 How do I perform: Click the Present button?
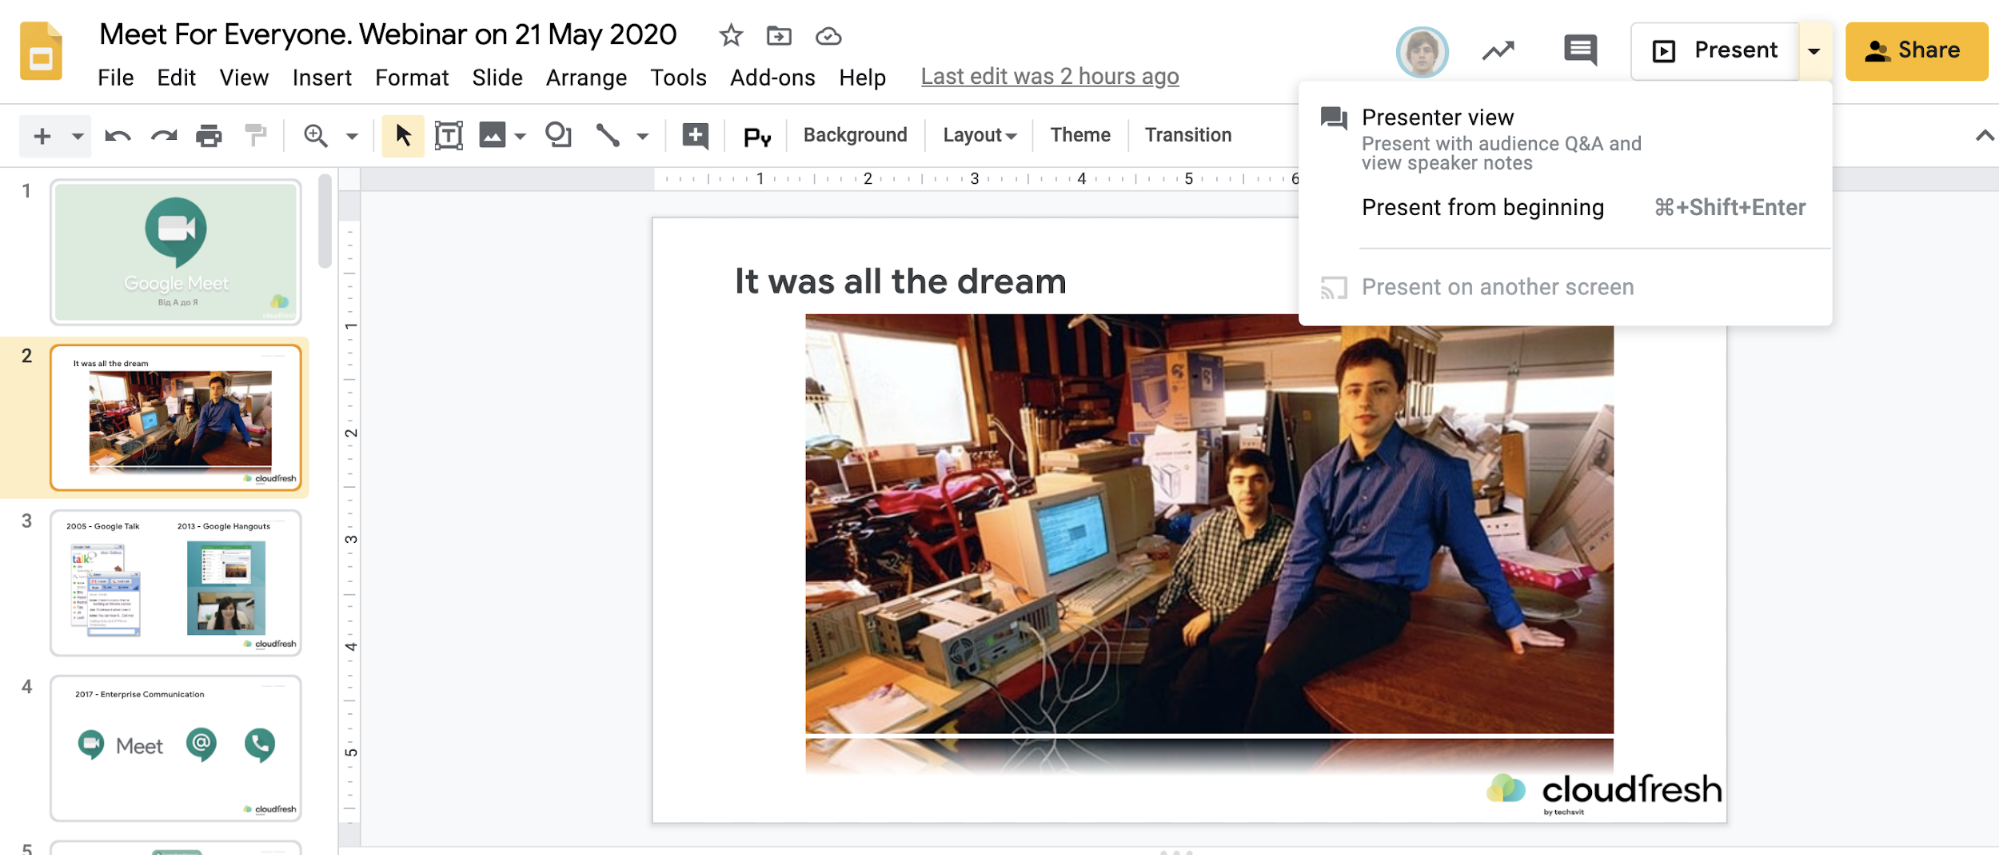[1715, 51]
